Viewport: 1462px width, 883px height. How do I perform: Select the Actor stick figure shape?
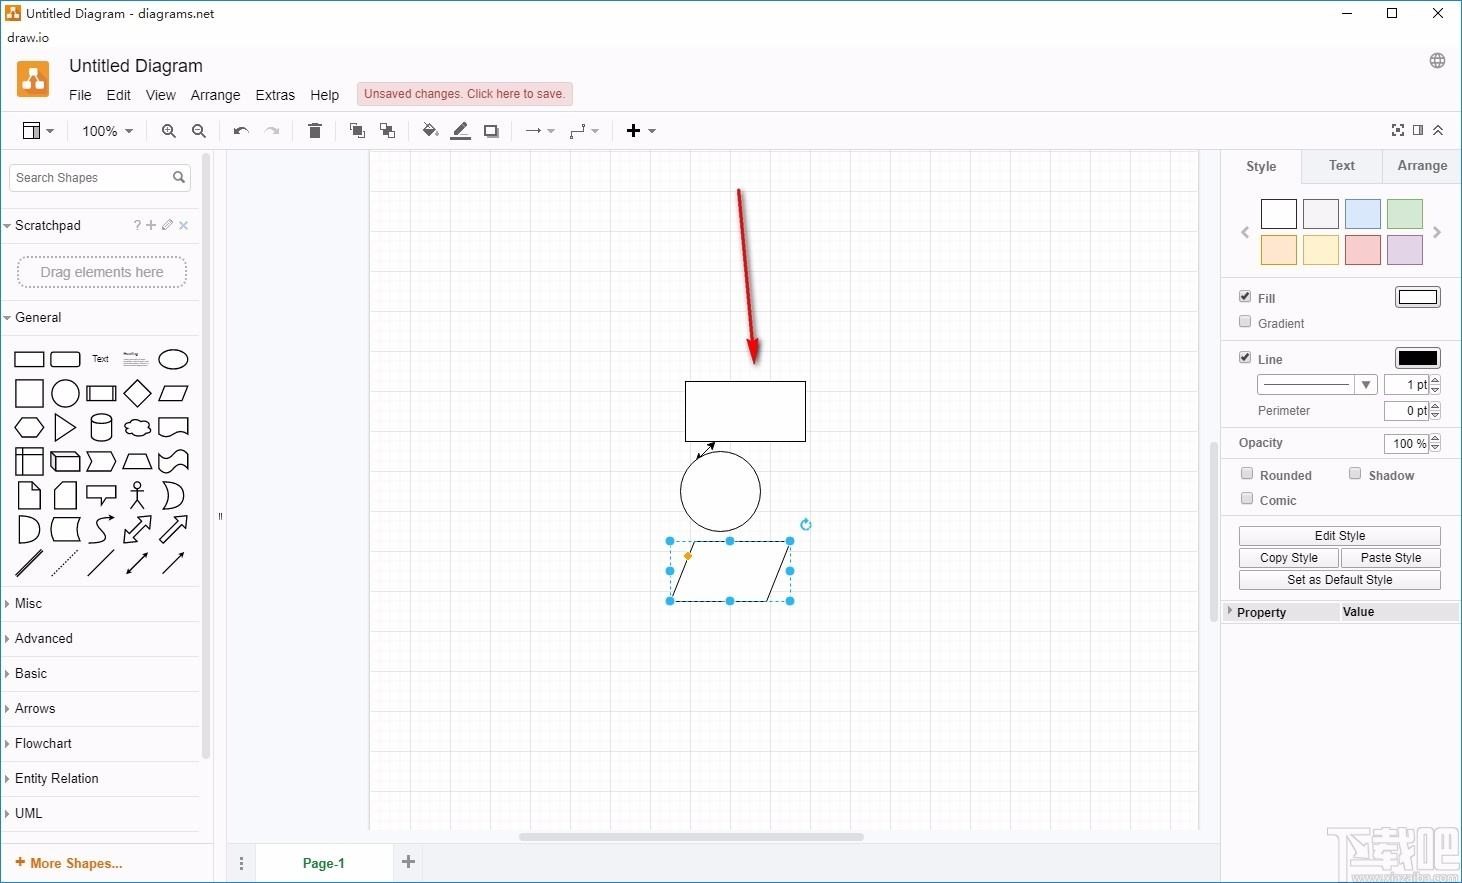point(137,495)
